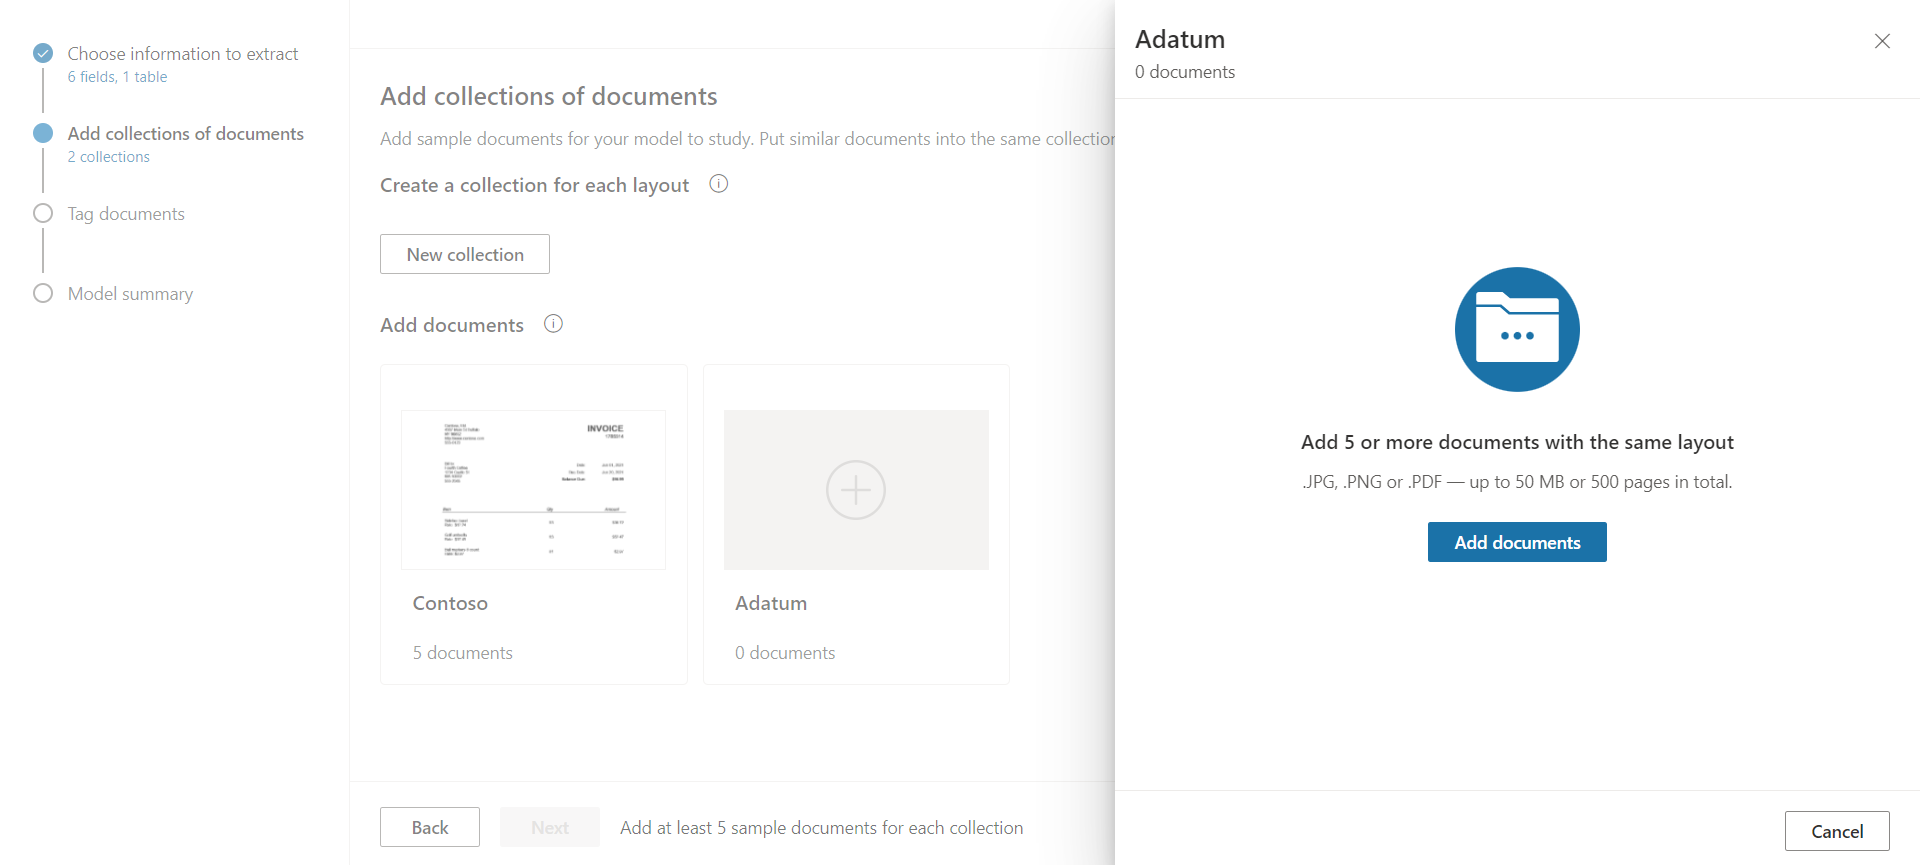1920x865 pixels.
Task: Open the Tag documents step label
Action: point(126,214)
